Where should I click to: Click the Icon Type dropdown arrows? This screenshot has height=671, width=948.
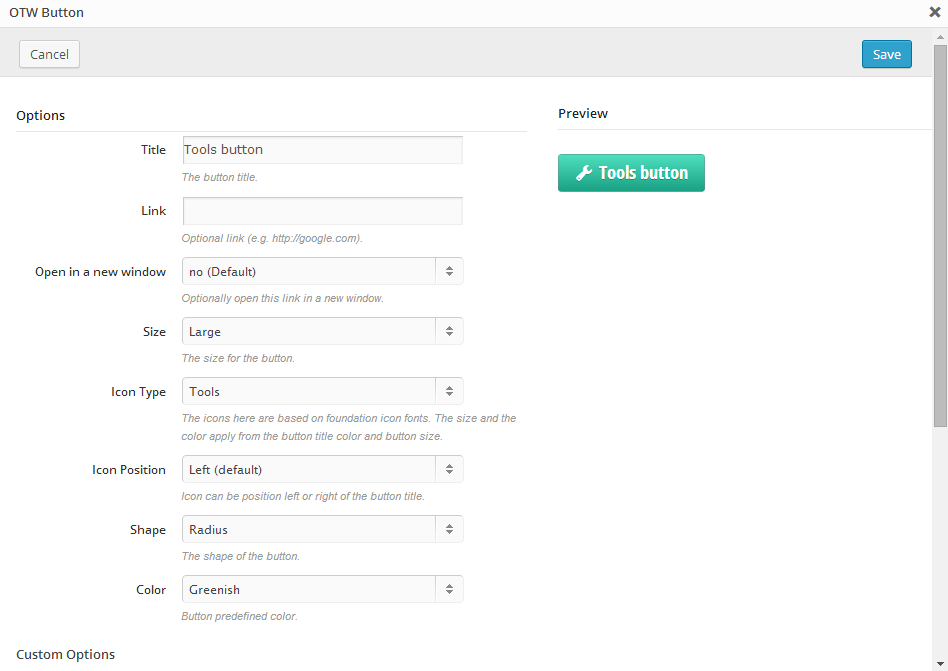point(449,391)
